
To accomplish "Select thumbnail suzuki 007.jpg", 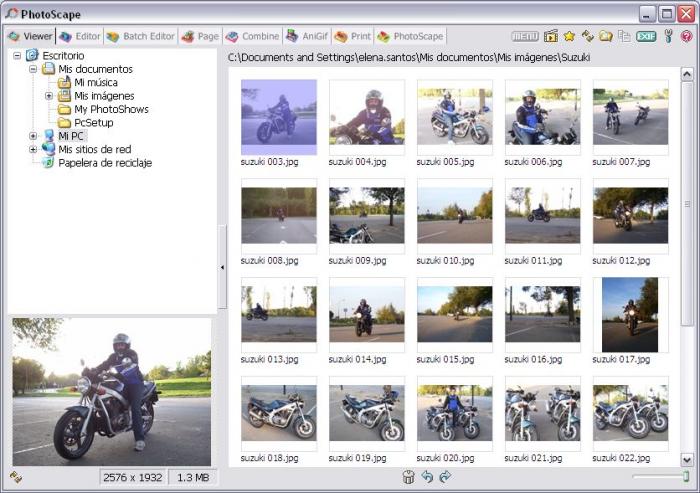I will tap(630, 117).
